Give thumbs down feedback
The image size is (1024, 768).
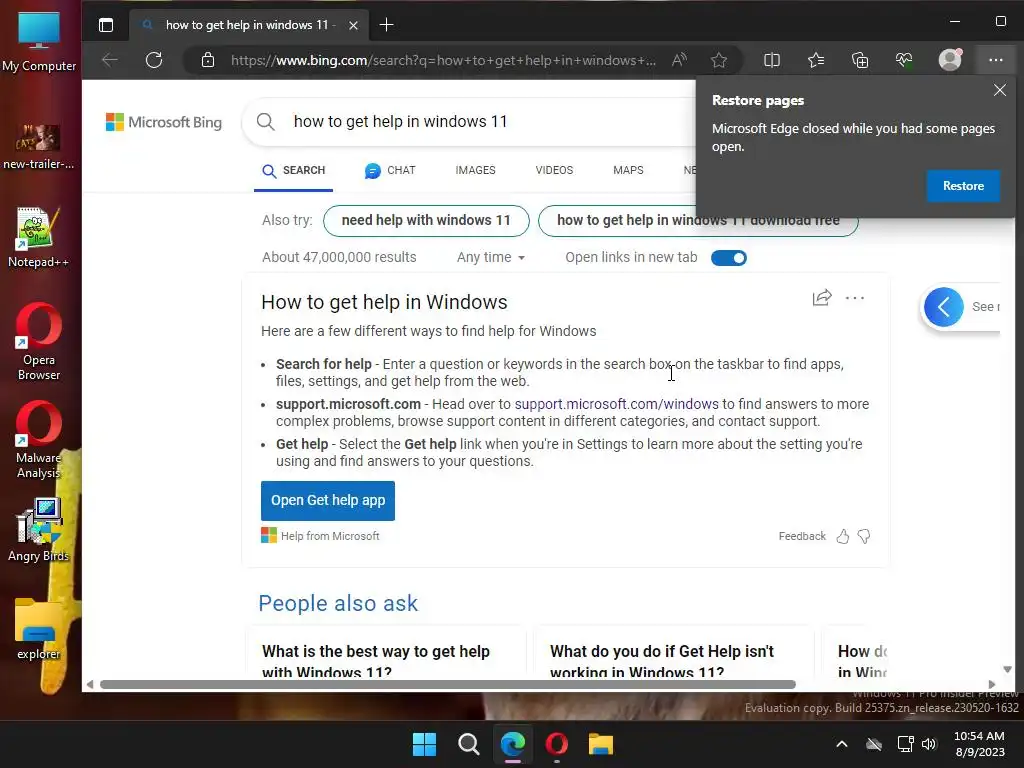point(864,536)
